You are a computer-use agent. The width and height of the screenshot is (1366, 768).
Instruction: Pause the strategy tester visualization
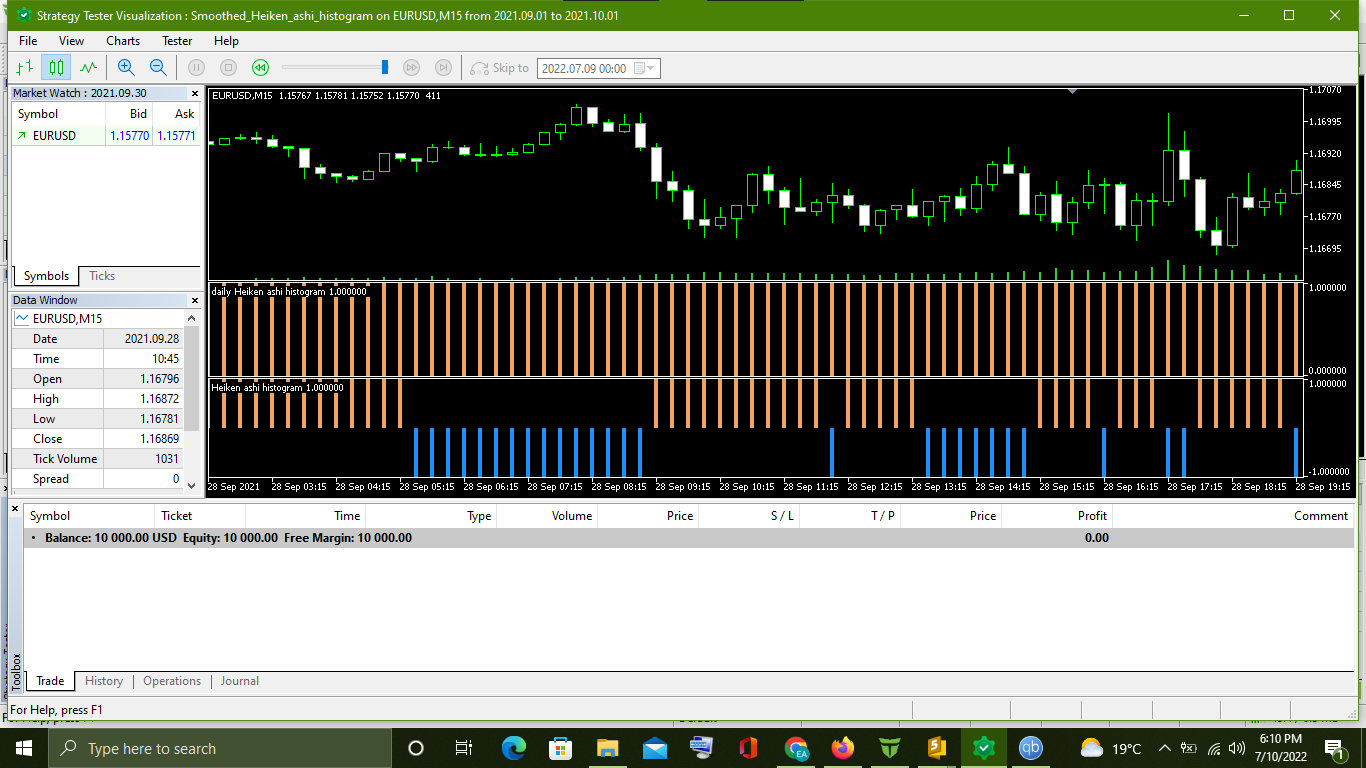point(196,68)
